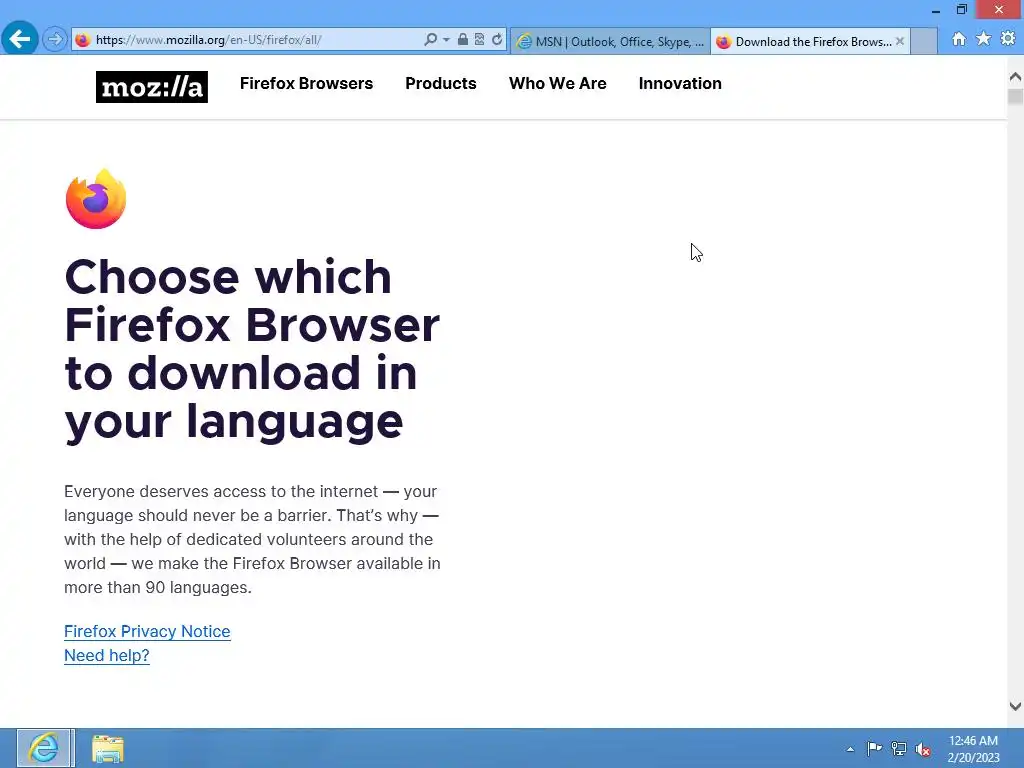Click the search magnifier in address bar
Viewport: 1024px width, 768px height.
click(430, 40)
